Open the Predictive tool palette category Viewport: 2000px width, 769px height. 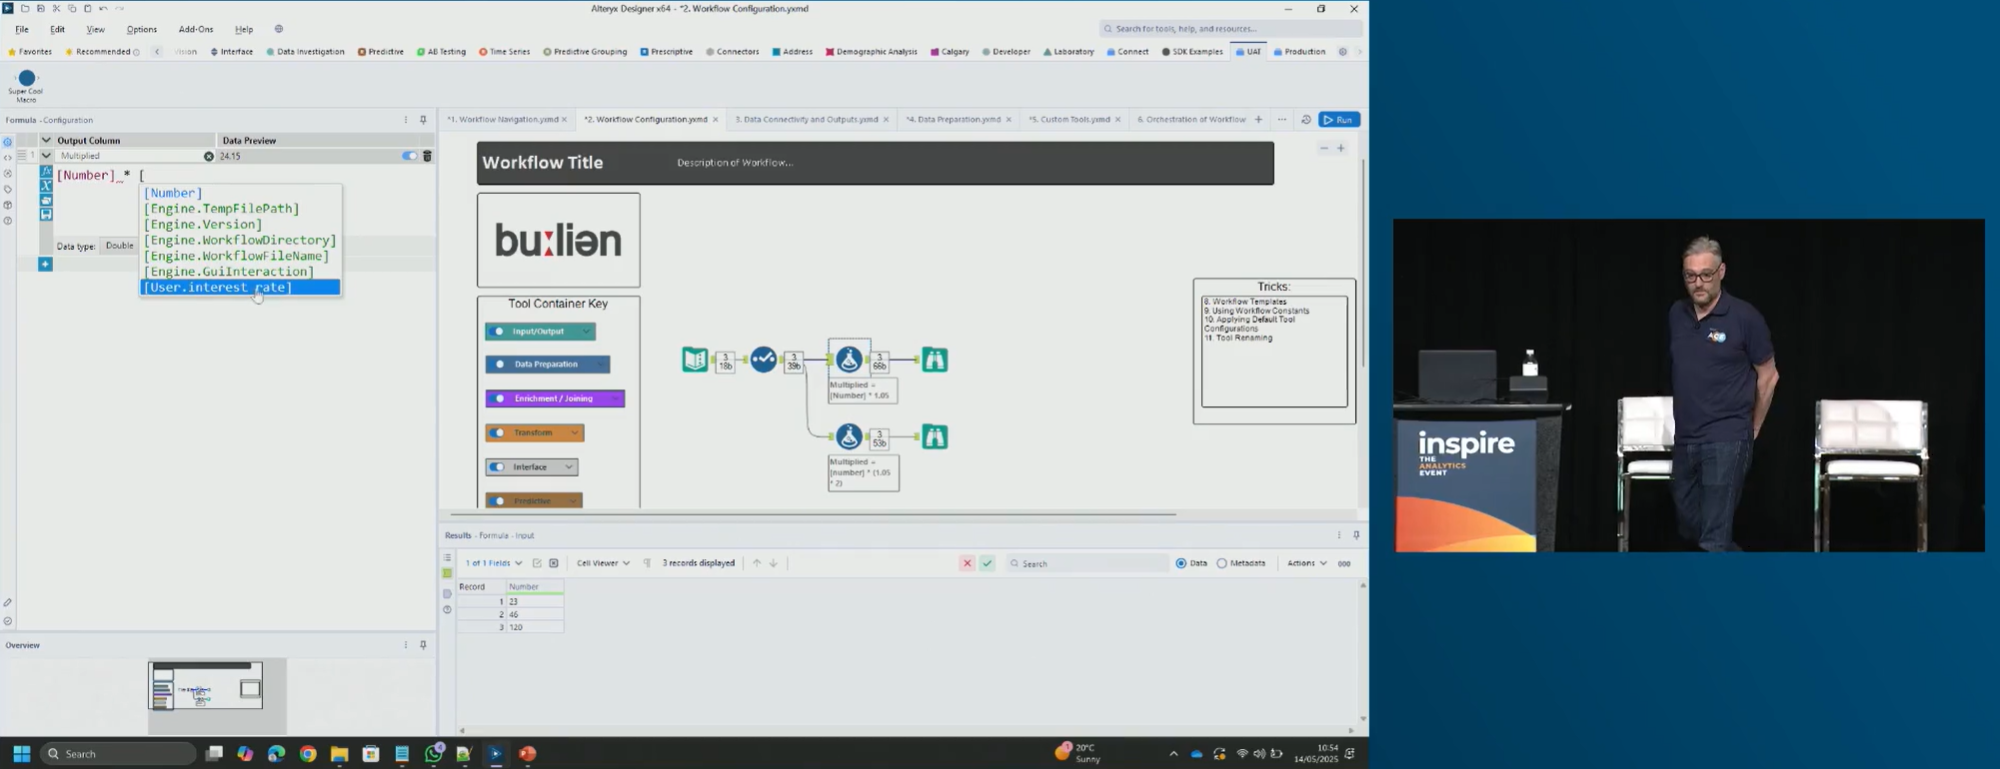[x=381, y=52]
